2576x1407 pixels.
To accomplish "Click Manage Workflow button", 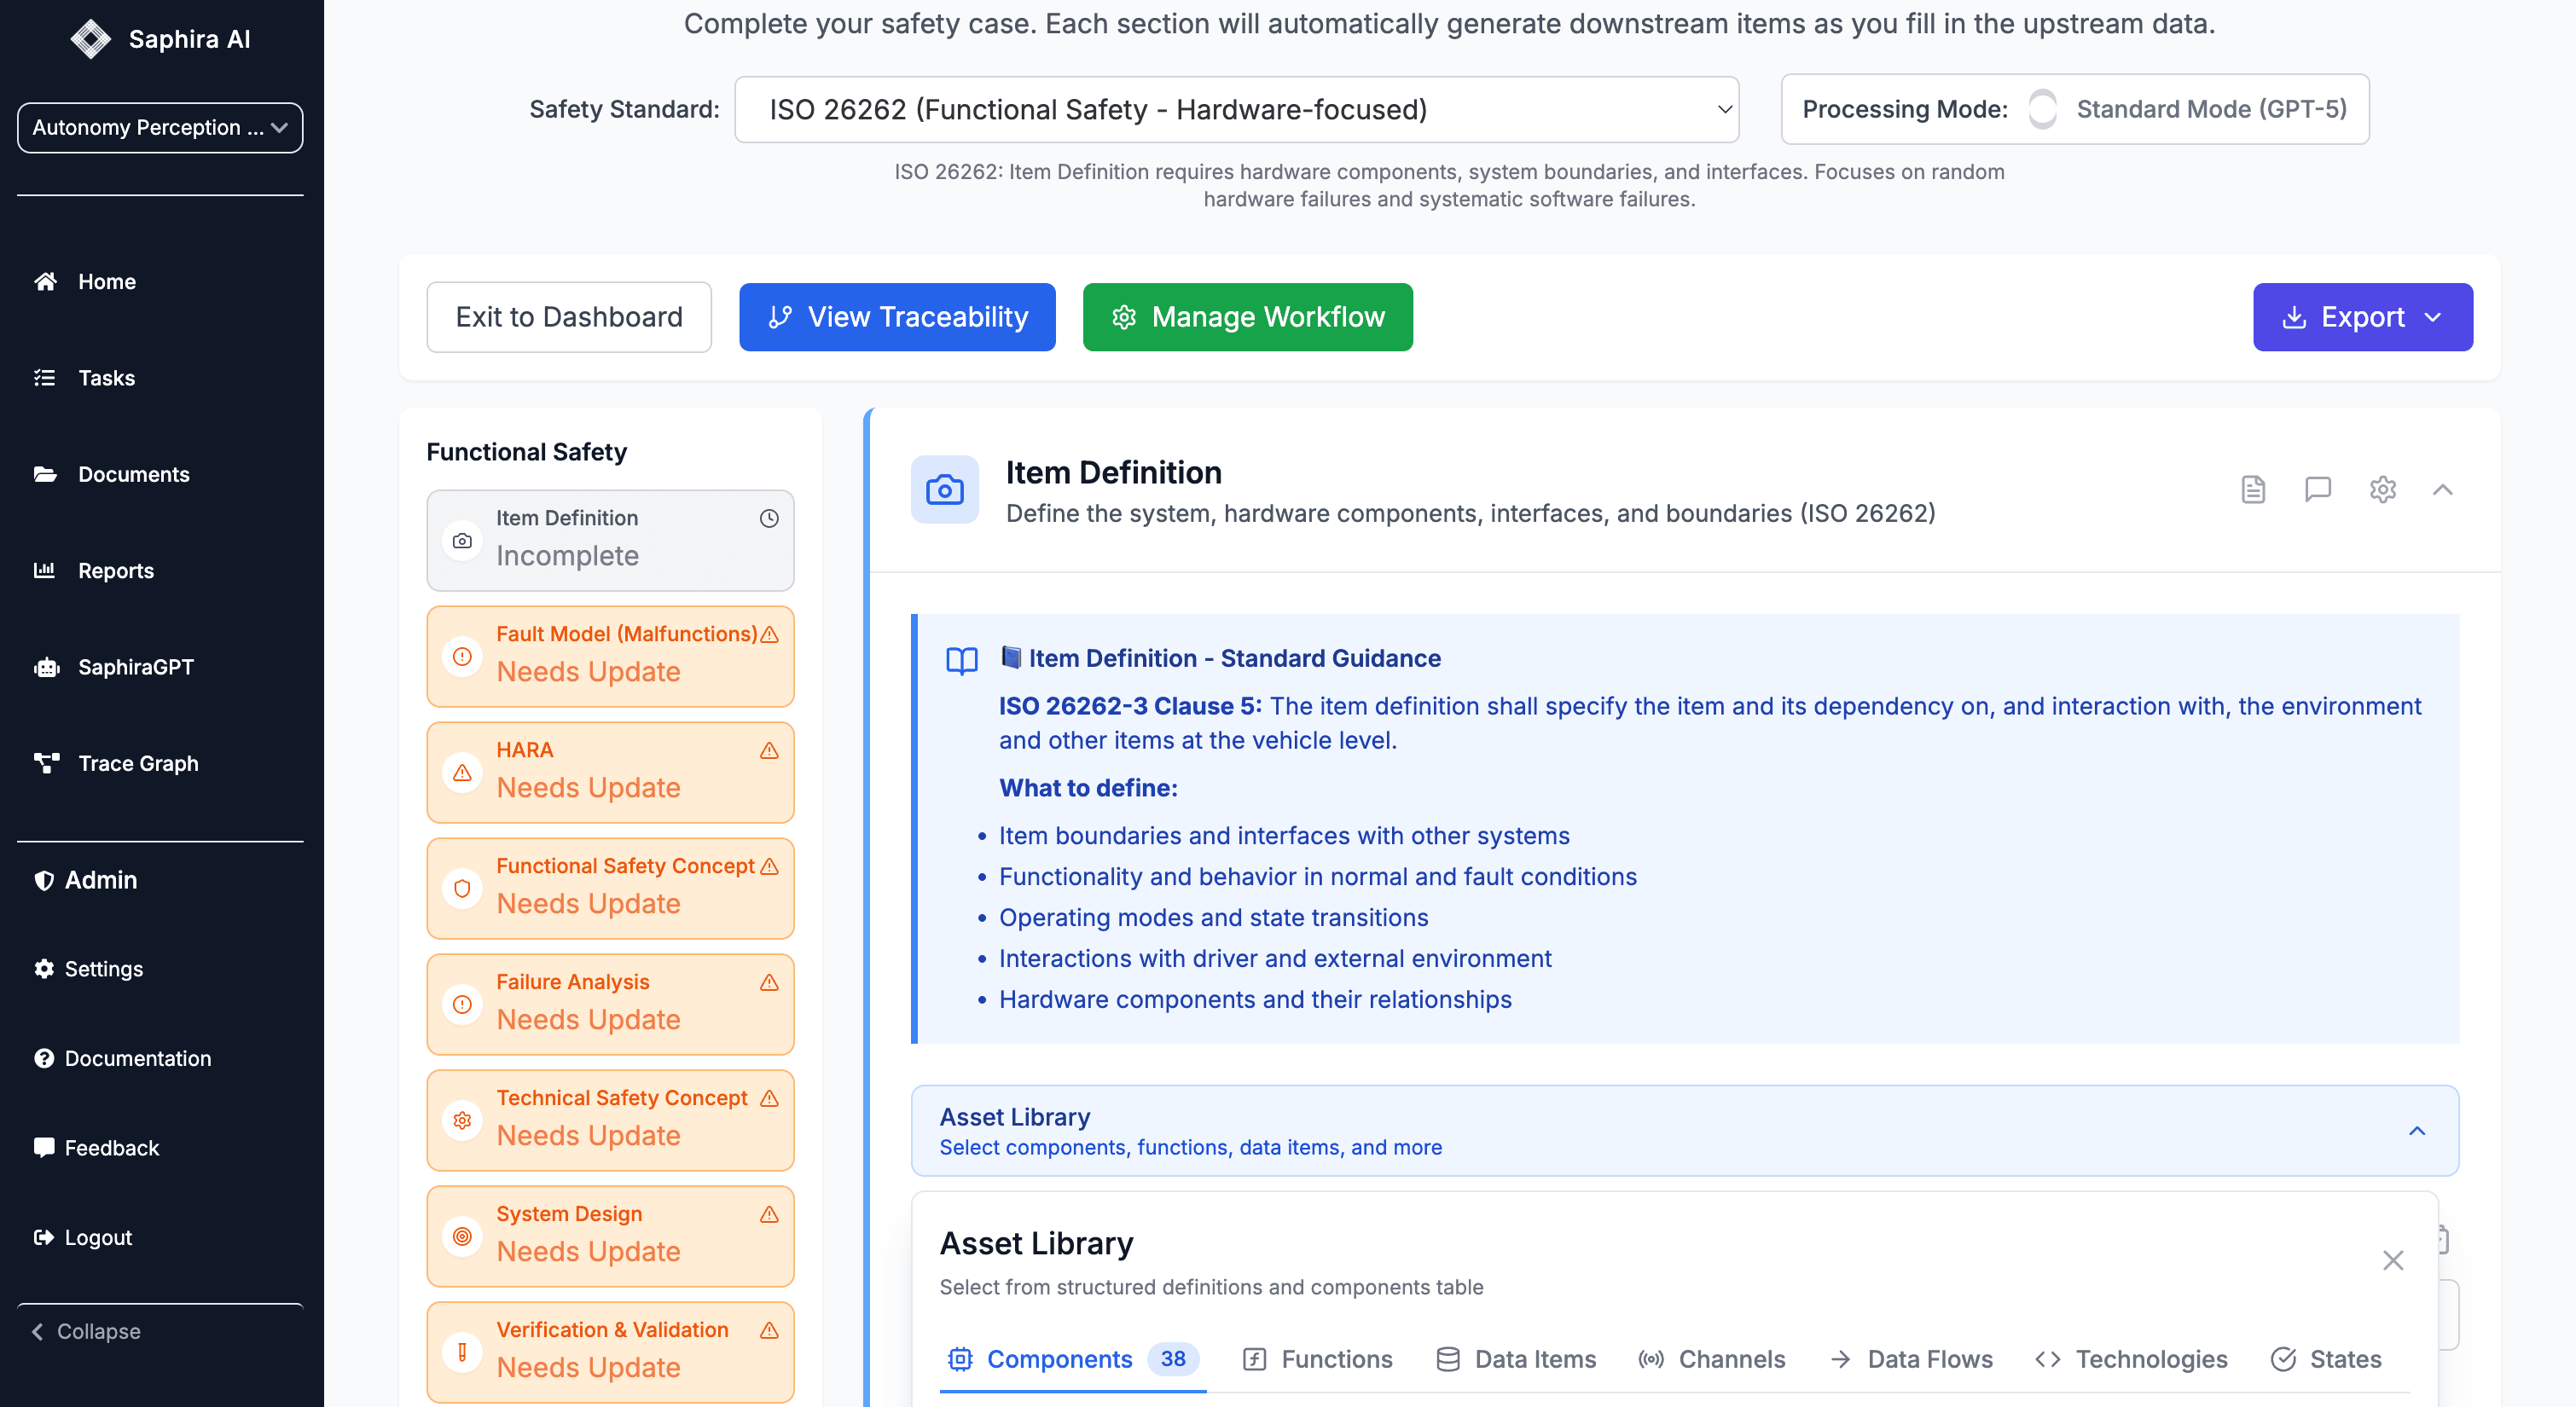I will click(x=1247, y=317).
